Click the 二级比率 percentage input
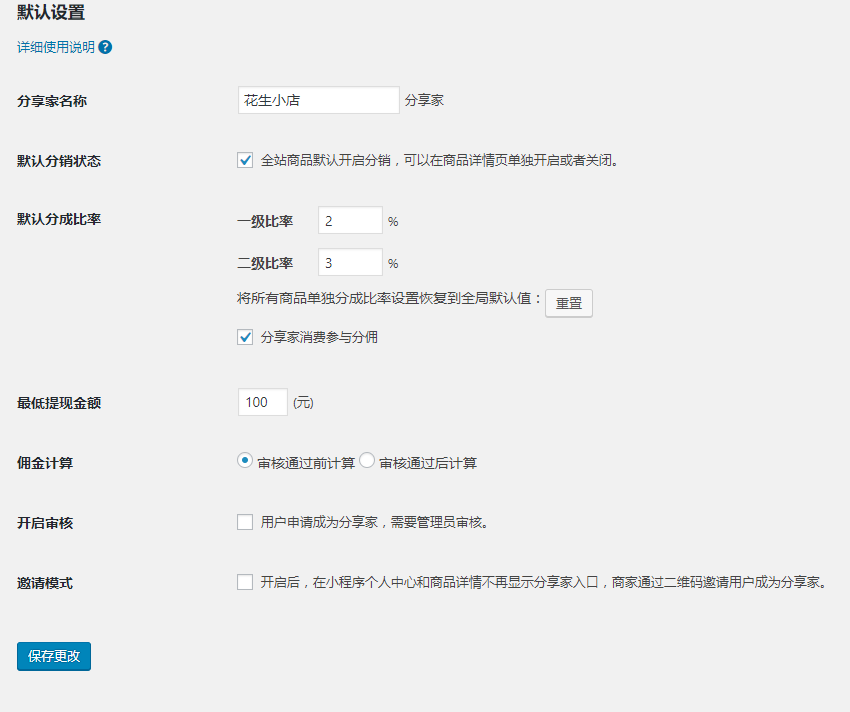 click(350, 263)
